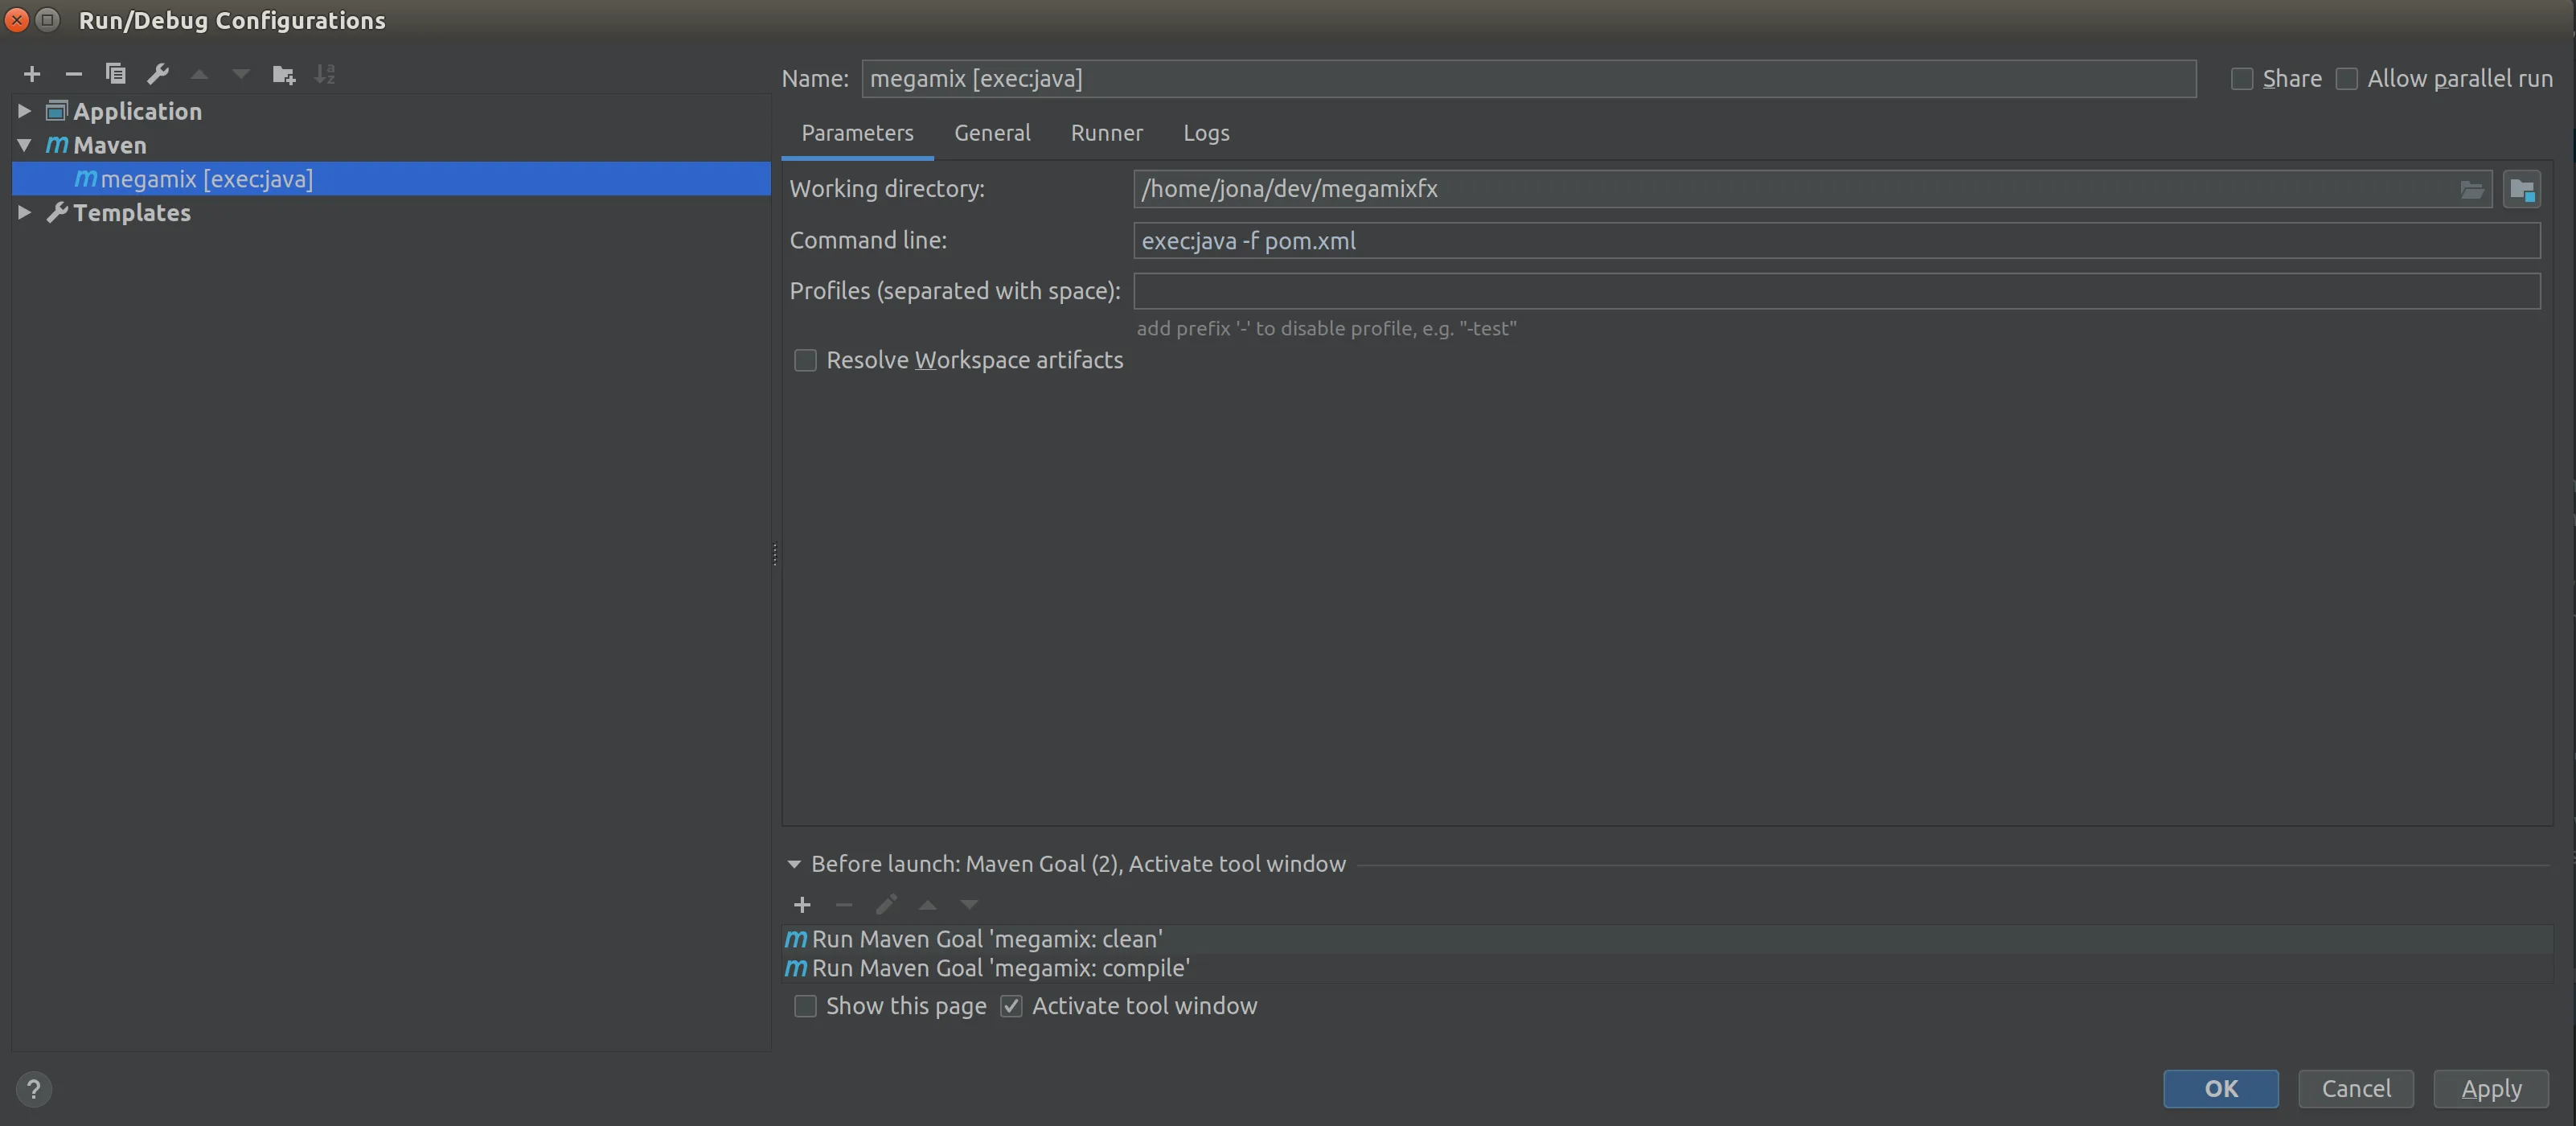Viewport: 2576px width, 1126px height.
Task: Expand the Application tree node
Action: [x=25, y=111]
